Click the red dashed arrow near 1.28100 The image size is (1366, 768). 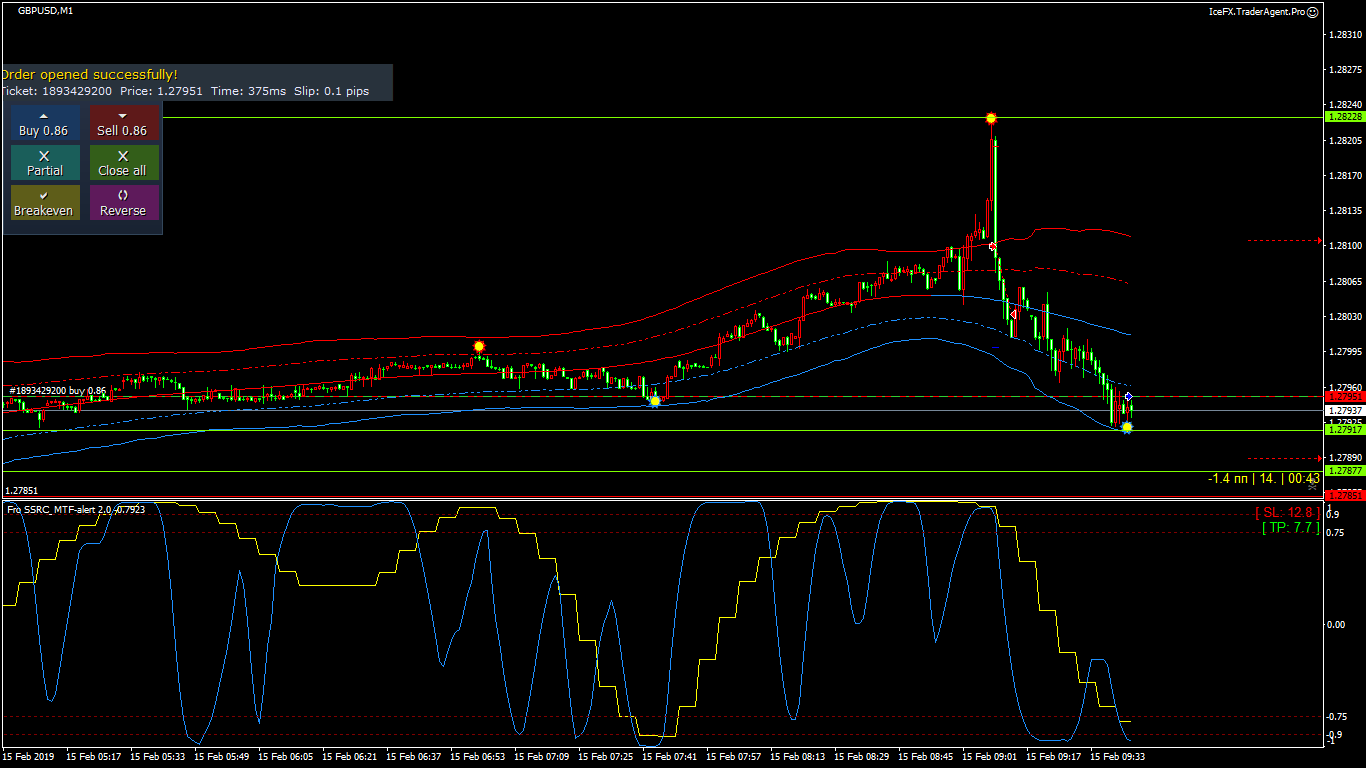click(1285, 241)
